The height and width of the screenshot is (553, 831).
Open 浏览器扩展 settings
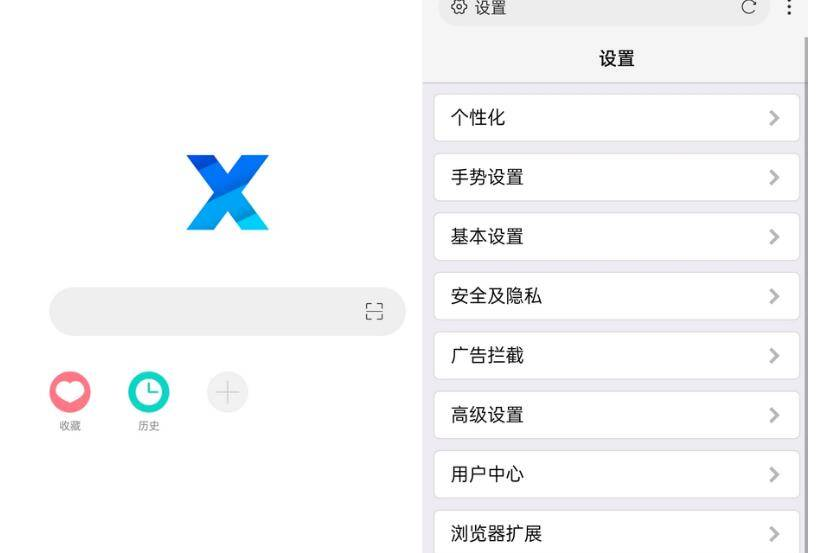tap(616, 534)
